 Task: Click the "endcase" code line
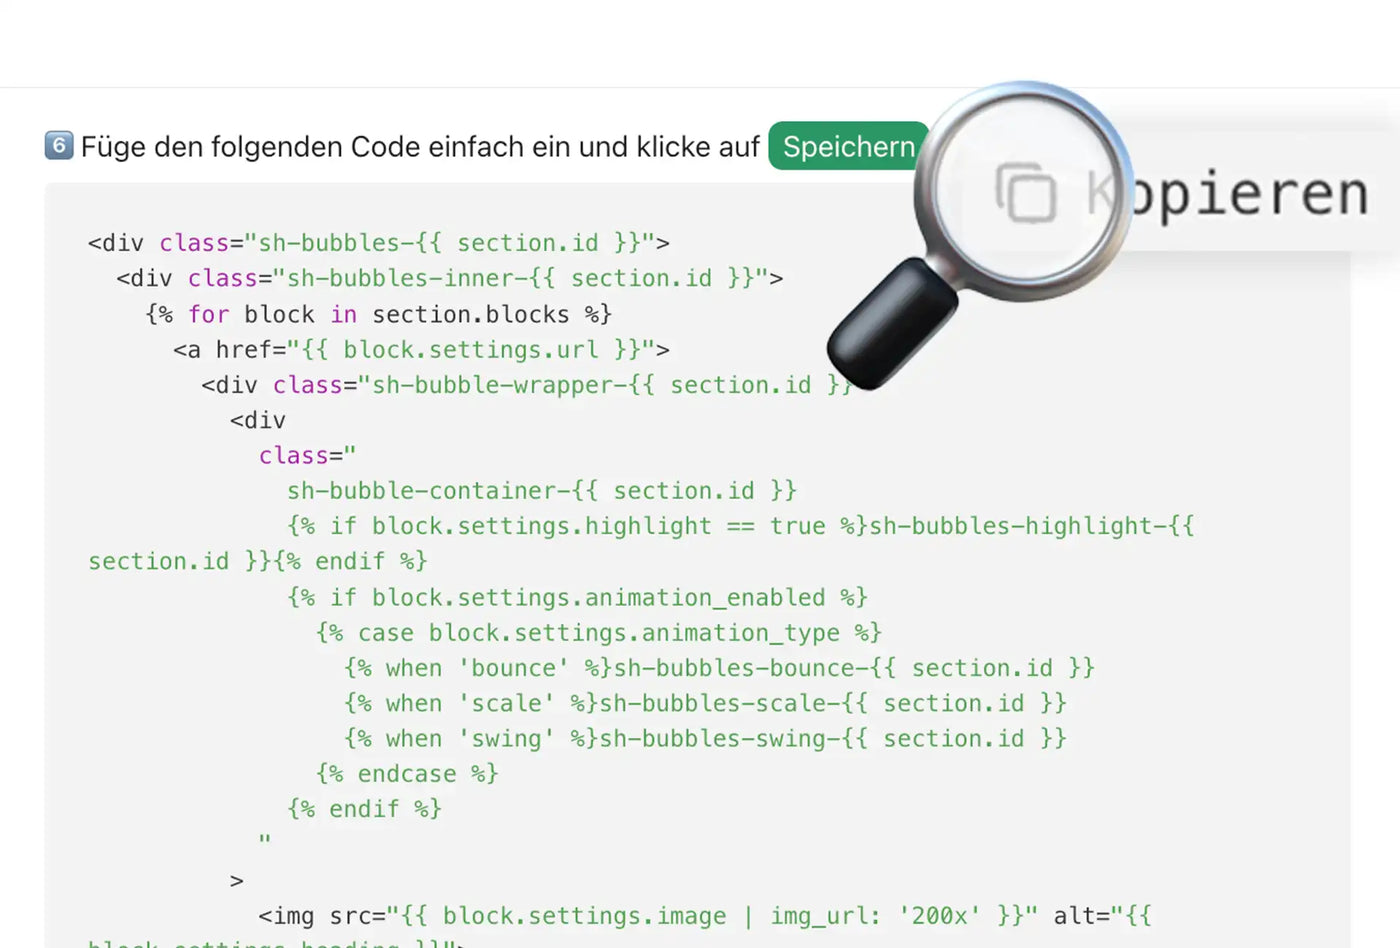pos(407,774)
